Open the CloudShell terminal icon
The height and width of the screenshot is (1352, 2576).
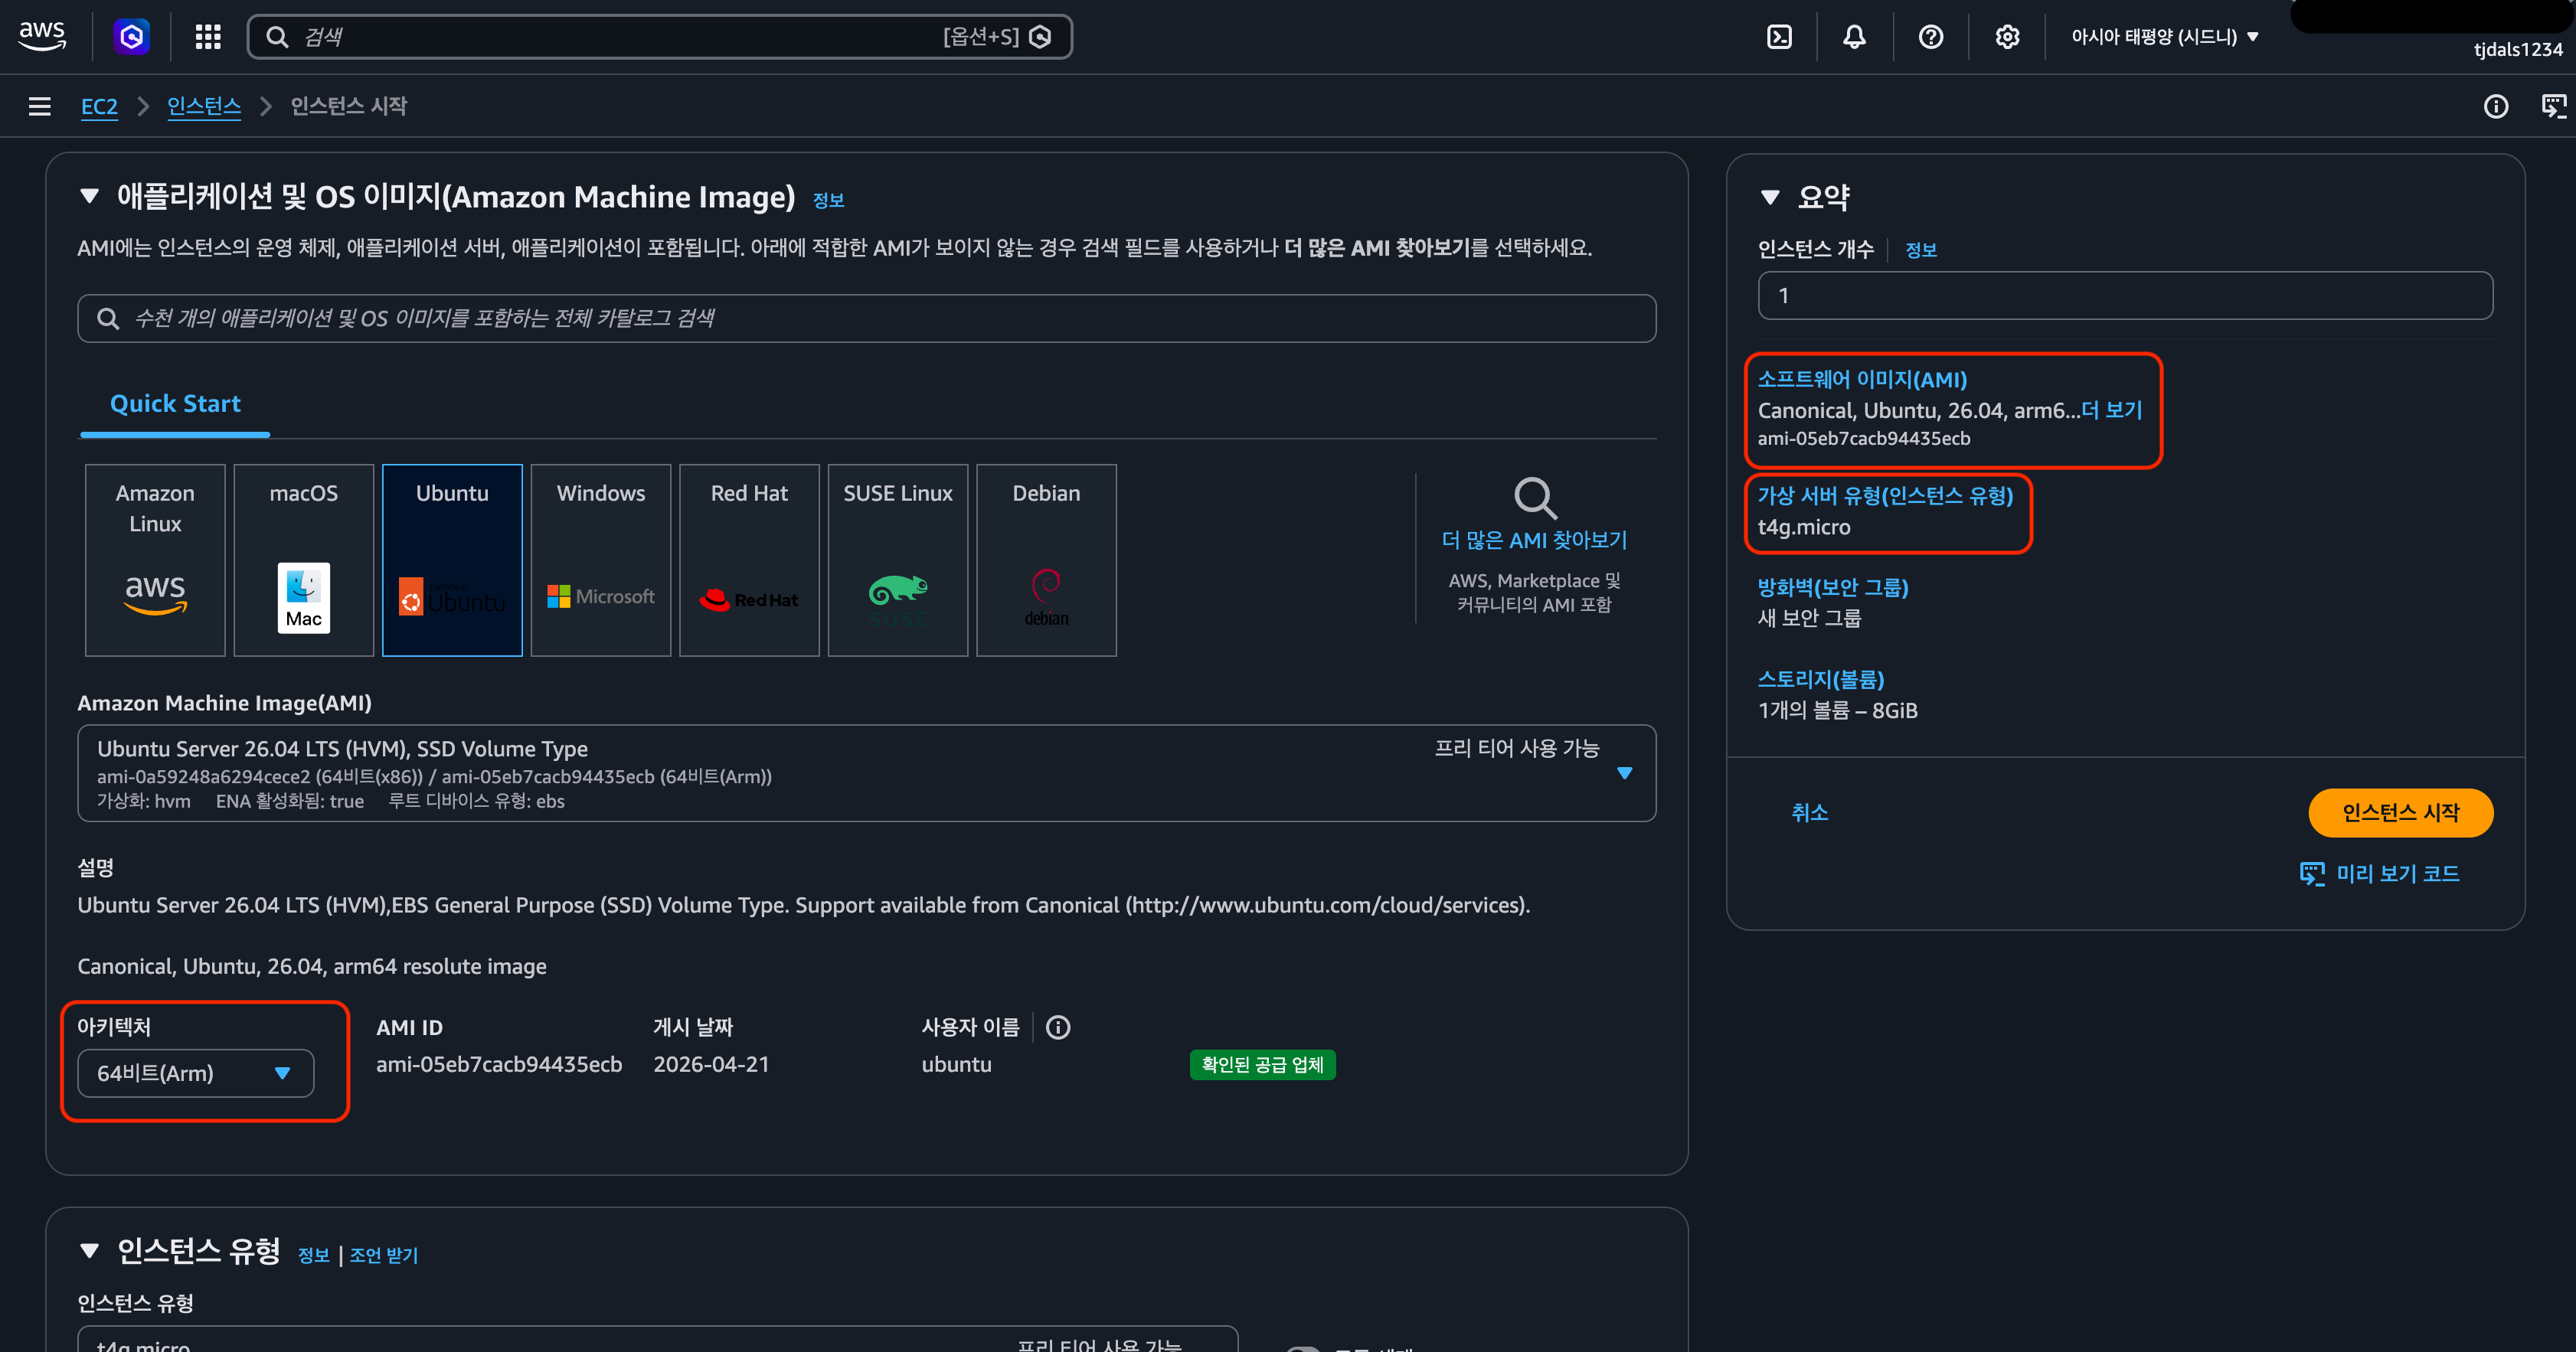(1779, 37)
